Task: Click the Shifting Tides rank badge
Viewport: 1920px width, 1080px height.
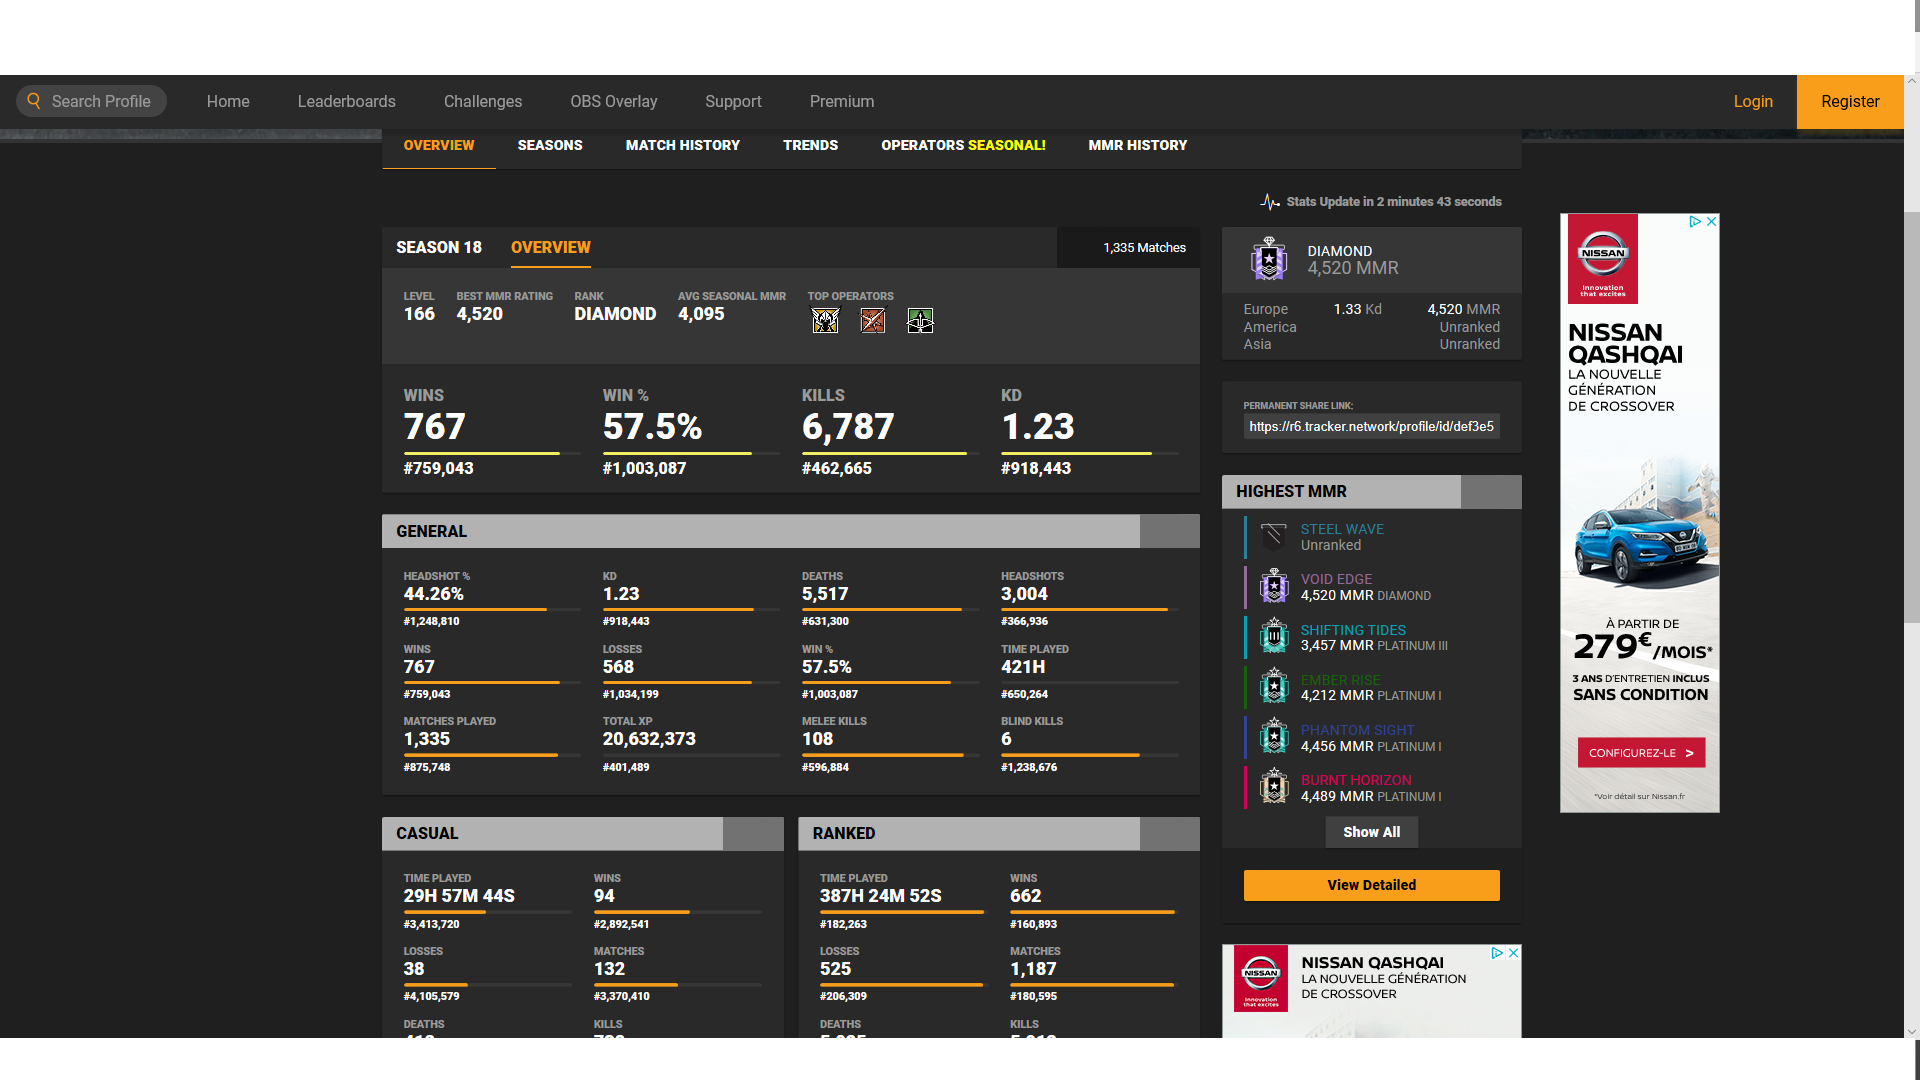Action: pos(1274,637)
